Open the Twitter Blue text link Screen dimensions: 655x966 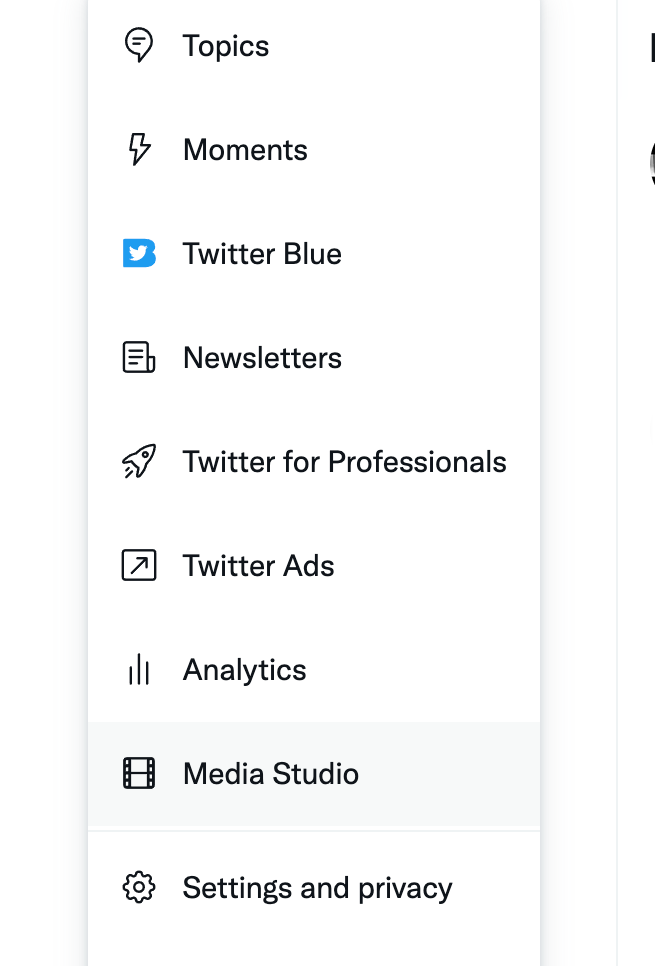click(x=262, y=254)
